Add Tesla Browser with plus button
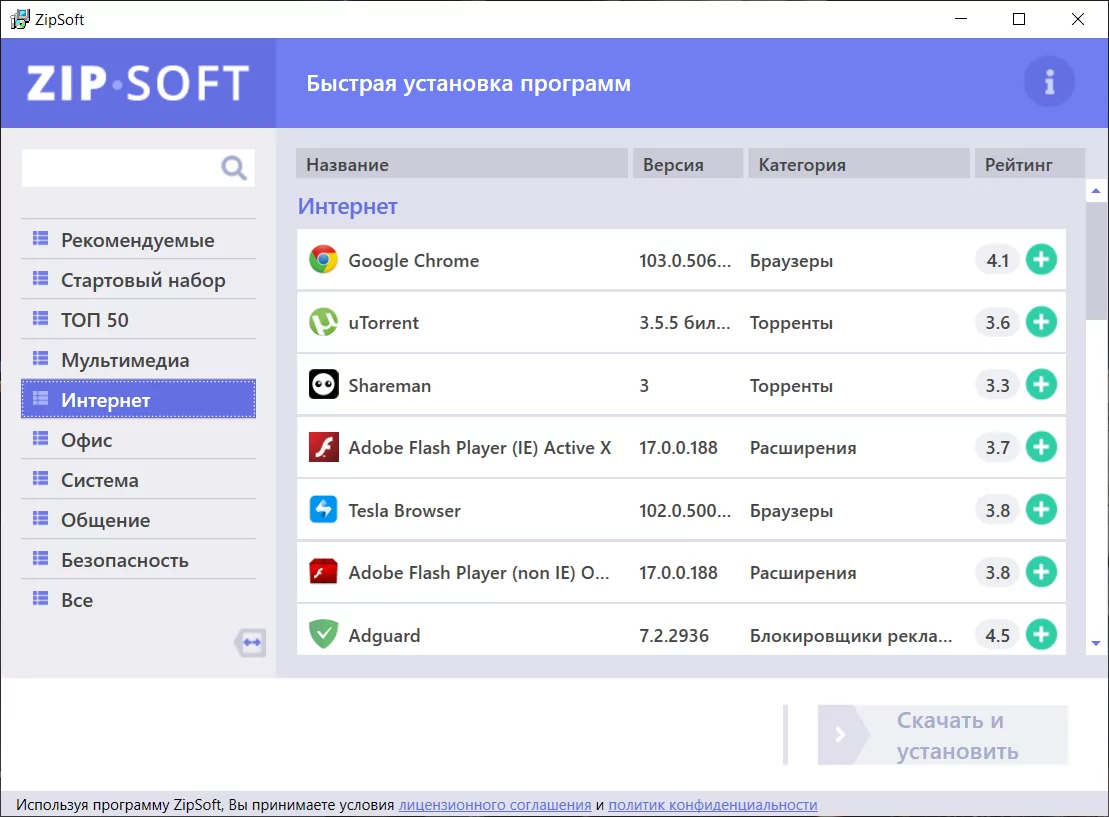The width and height of the screenshot is (1109, 817). click(x=1041, y=509)
